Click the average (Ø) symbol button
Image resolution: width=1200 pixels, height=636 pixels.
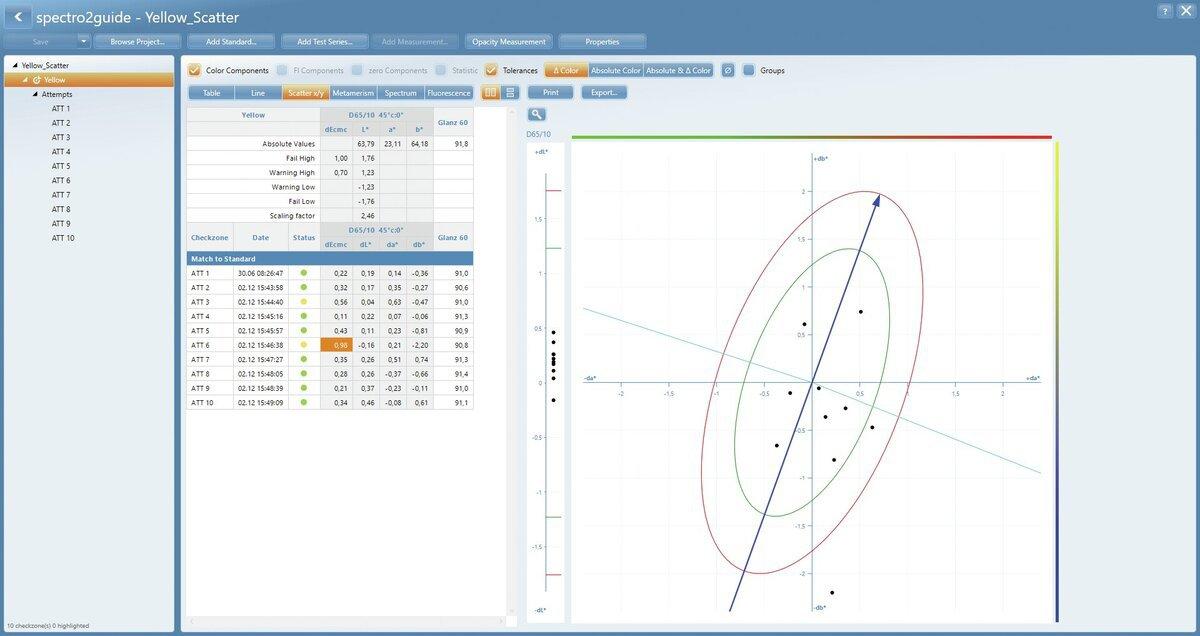coord(728,71)
